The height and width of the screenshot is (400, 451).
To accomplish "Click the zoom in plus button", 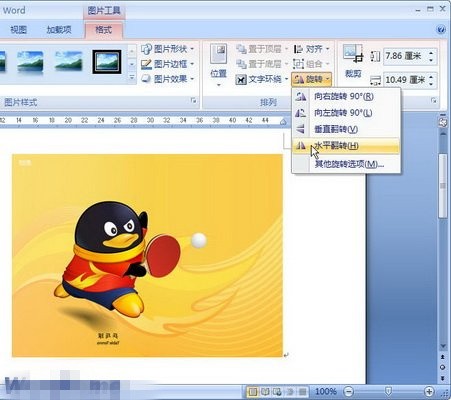I will click(x=429, y=391).
